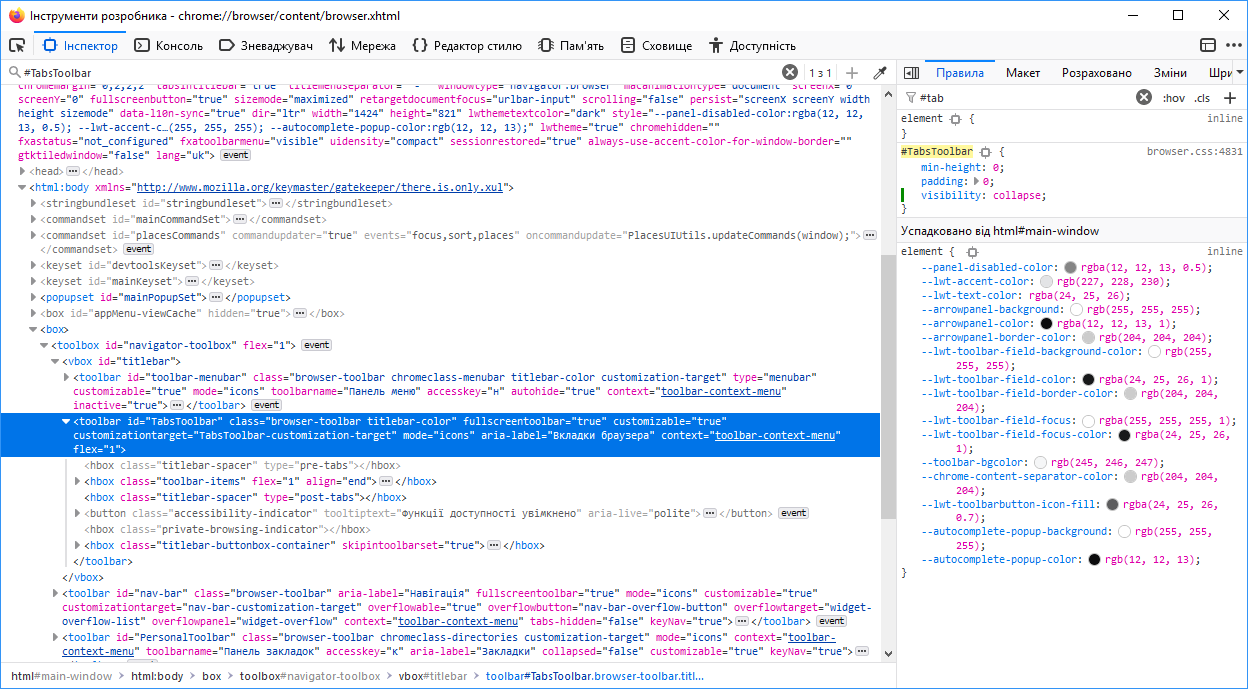This screenshot has width=1248, height=689.
Task: Clear the #tab style filter
Action: (x=1144, y=98)
